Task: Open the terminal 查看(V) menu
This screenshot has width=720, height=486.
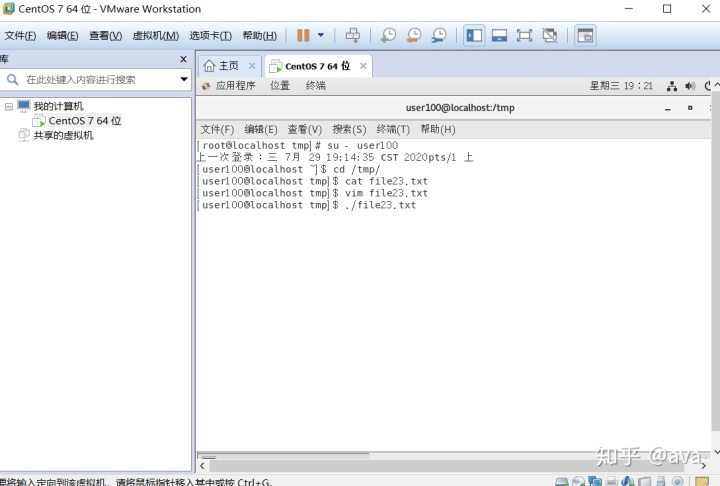Action: click(x=304, y=130)
